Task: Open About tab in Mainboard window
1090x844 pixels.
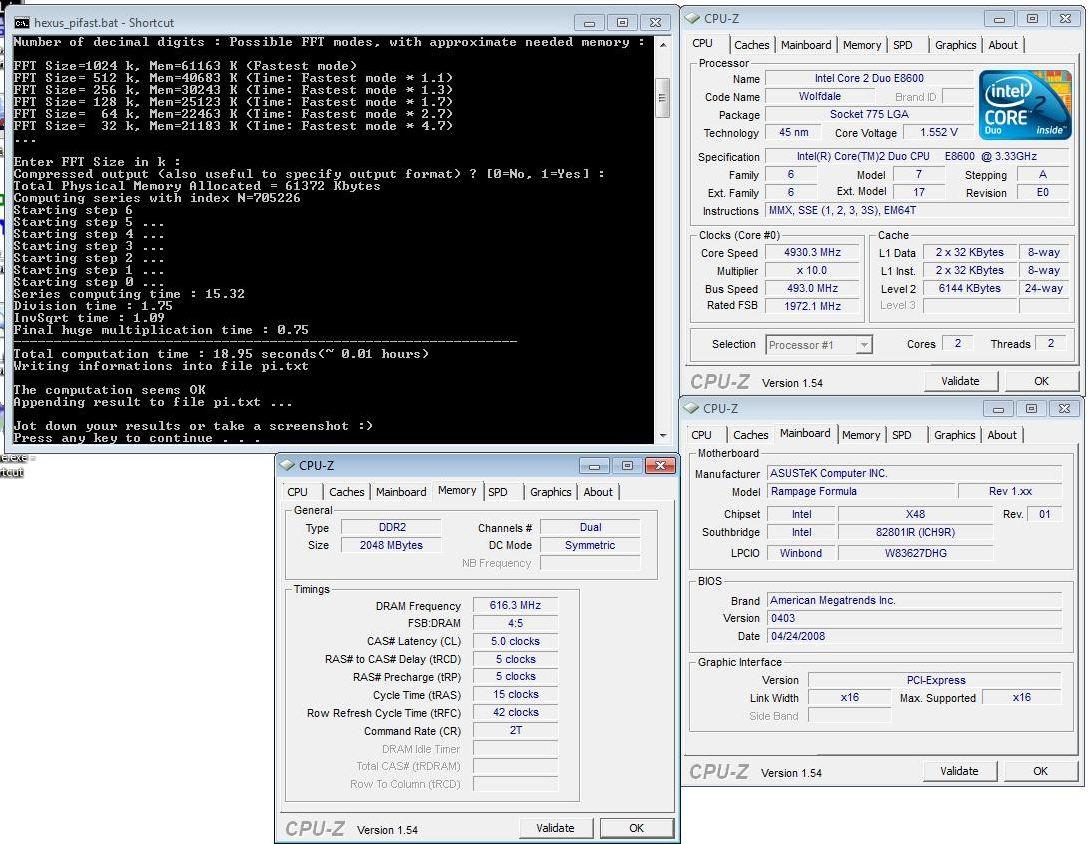Action: point(1002,435)
